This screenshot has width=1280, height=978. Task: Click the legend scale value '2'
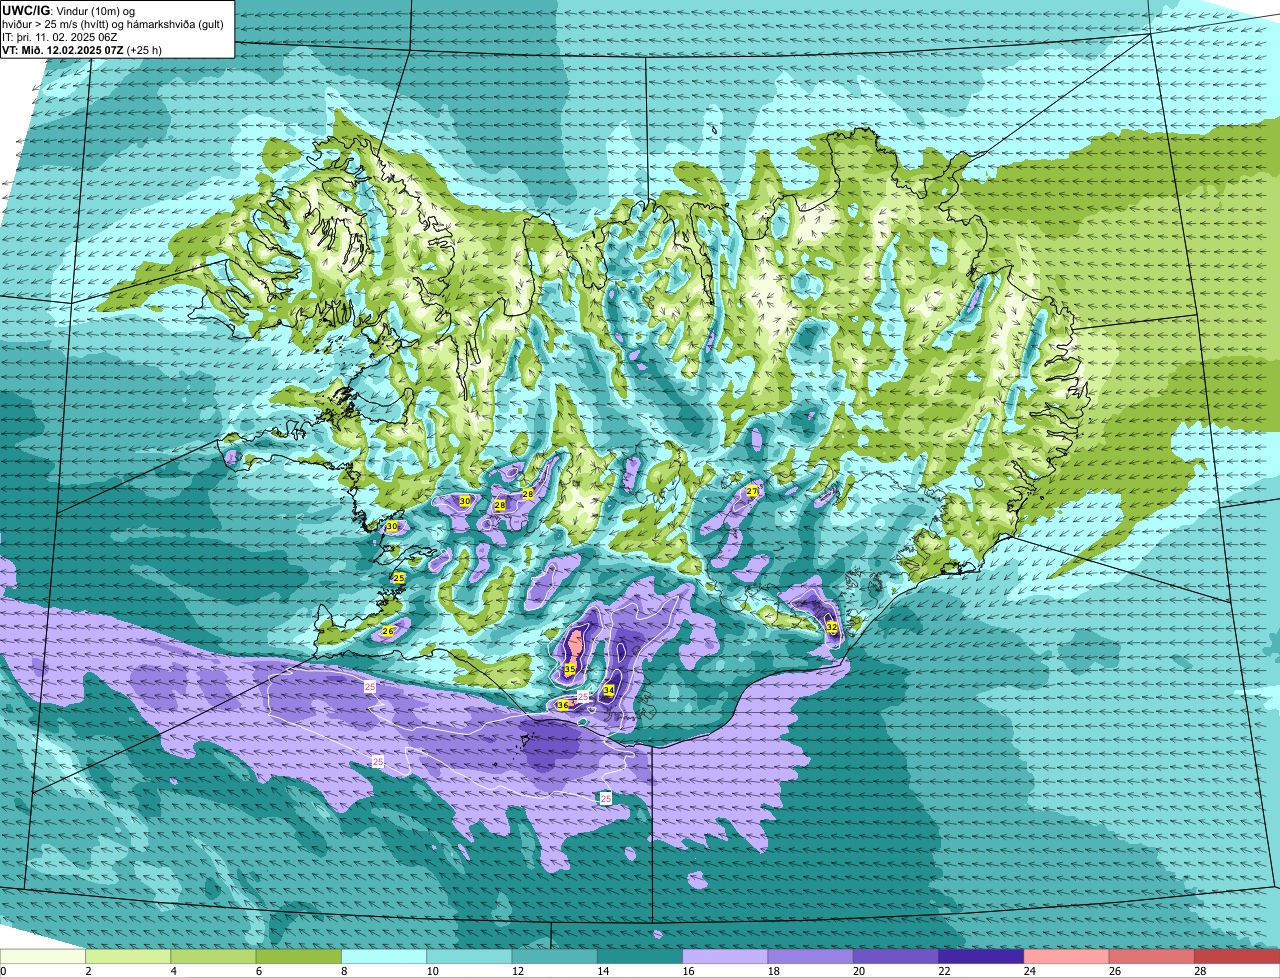coord(88,970)
